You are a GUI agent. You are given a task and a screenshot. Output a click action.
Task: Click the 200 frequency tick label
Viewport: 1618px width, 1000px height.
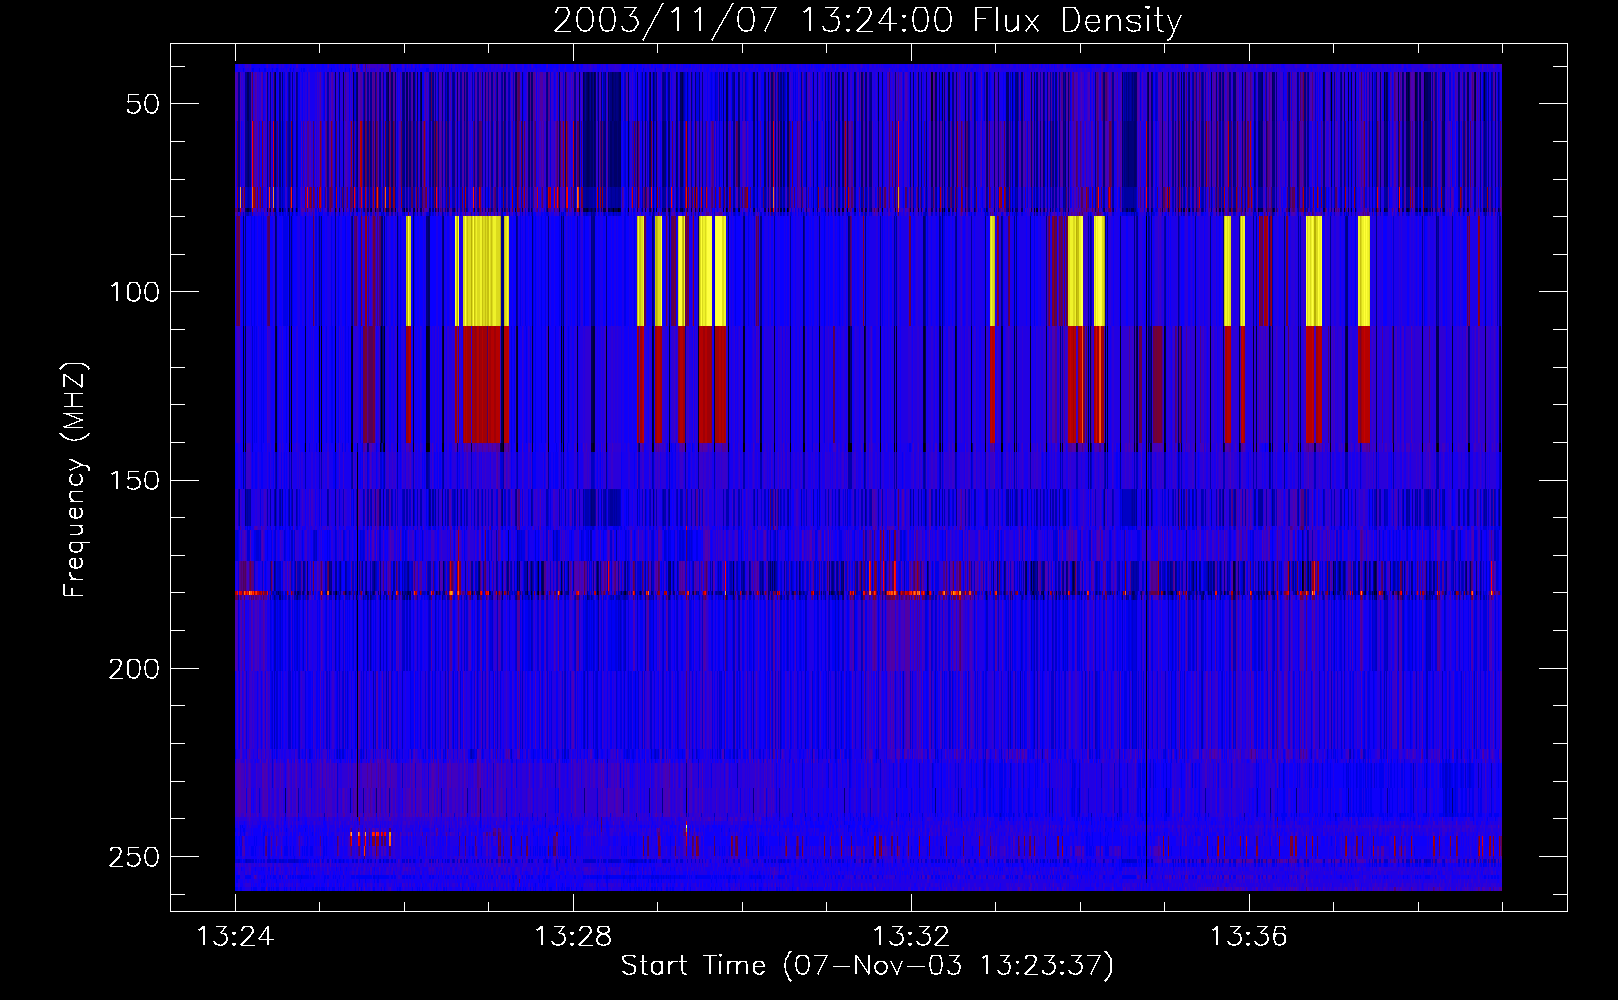tap(134, 668)
